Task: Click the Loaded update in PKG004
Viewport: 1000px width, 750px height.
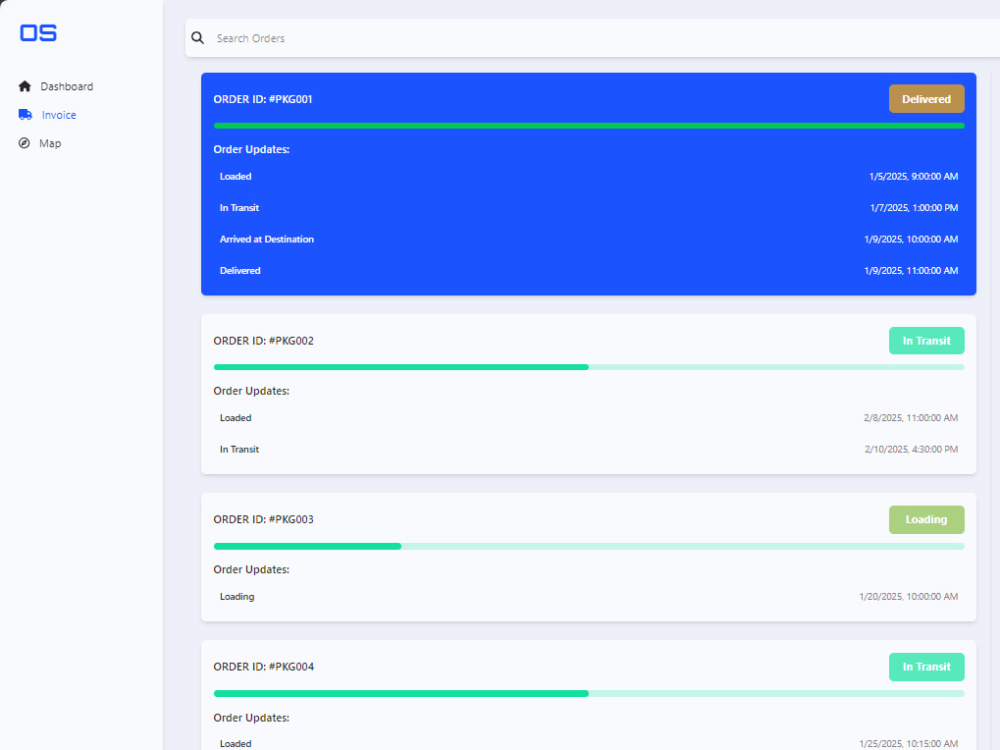Action: [235, 744]
